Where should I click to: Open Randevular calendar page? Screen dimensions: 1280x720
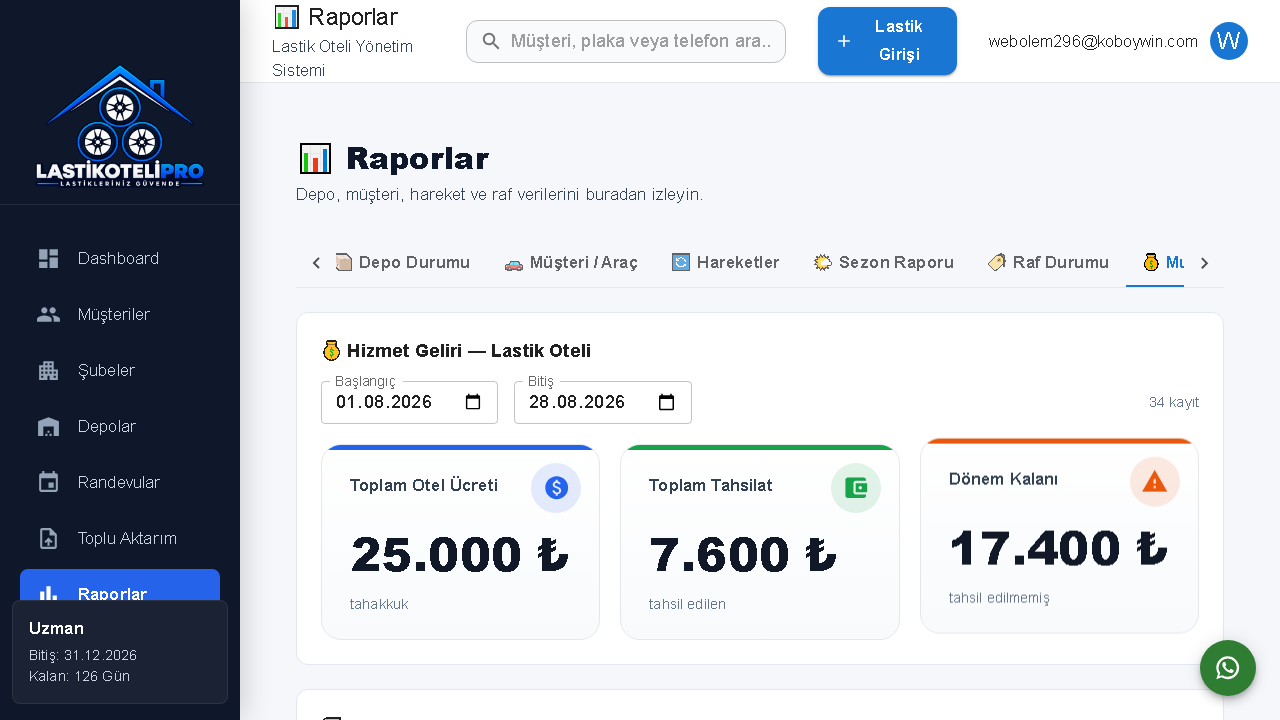pyautogui.click(x=120, y=482)
